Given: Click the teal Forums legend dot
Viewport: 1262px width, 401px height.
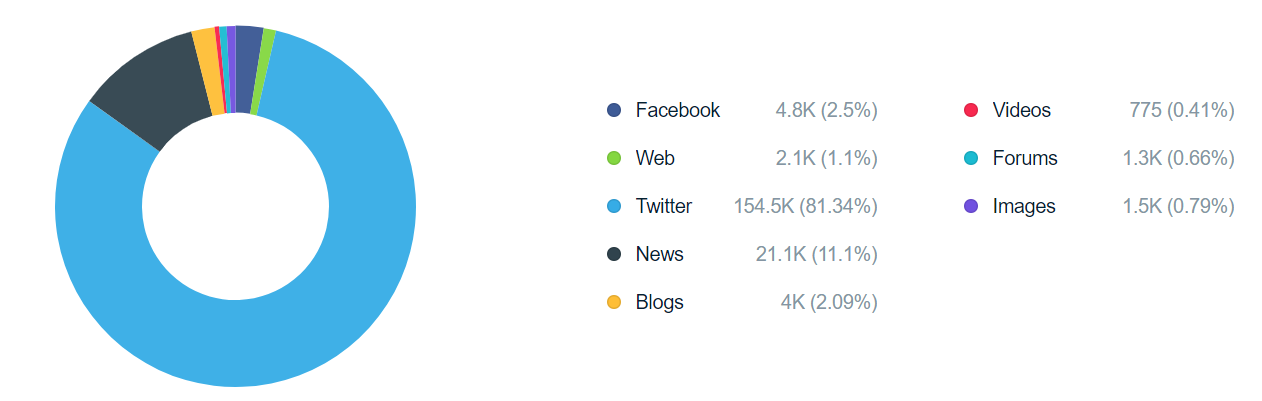Looking at the screenshot, I should (x=970, y=158).
